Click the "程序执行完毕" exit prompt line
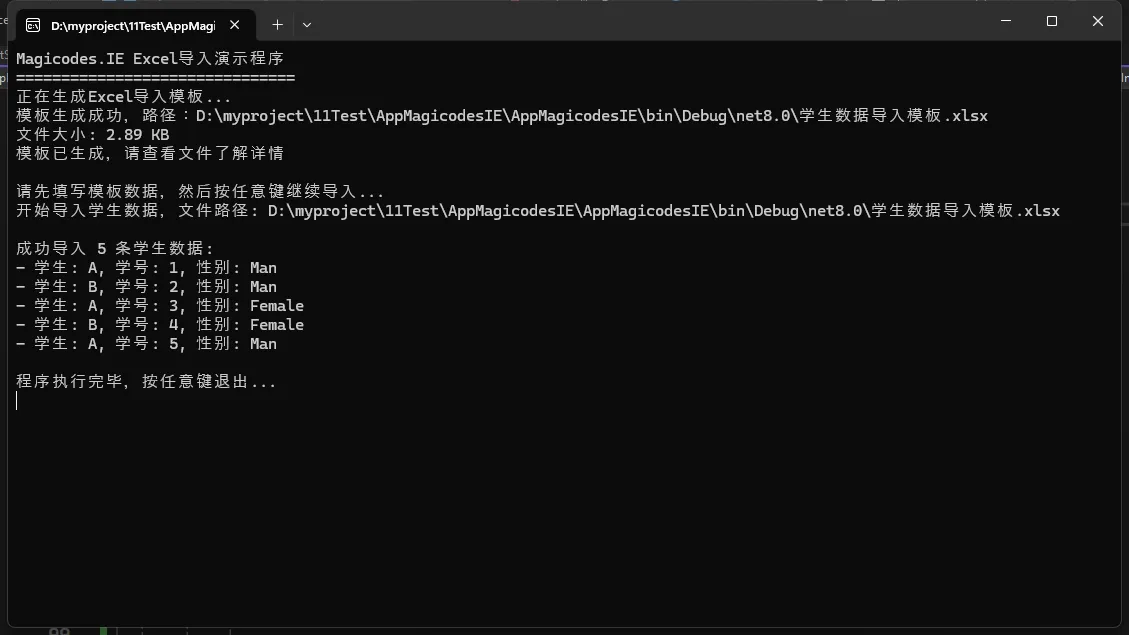Image resolution: width=1129 pixels, height=635 pixels. (146, 382)
